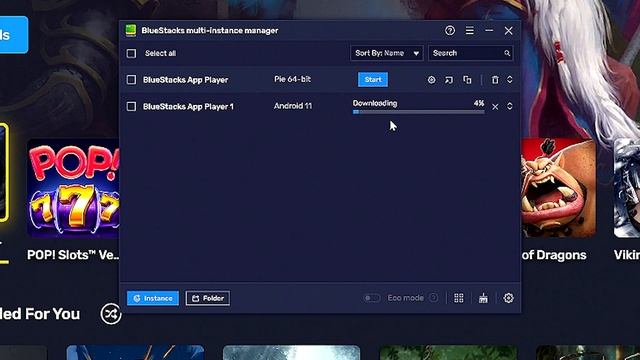Screen dimensions: 640x360
Task: Click the '4%' download percentage text
Action: (x=479, y=103)
